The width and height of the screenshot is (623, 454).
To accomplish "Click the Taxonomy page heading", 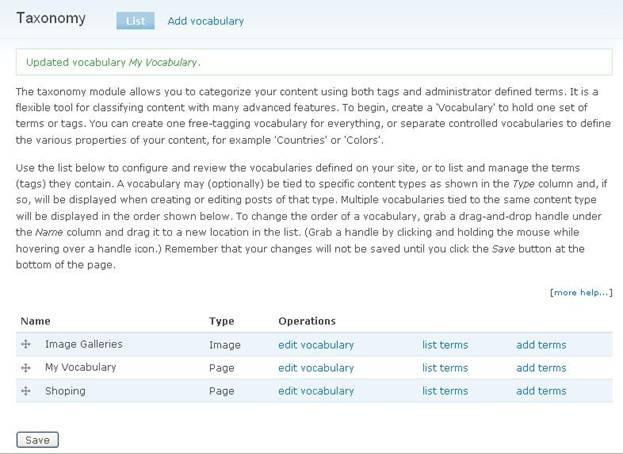I will point(51,18).
